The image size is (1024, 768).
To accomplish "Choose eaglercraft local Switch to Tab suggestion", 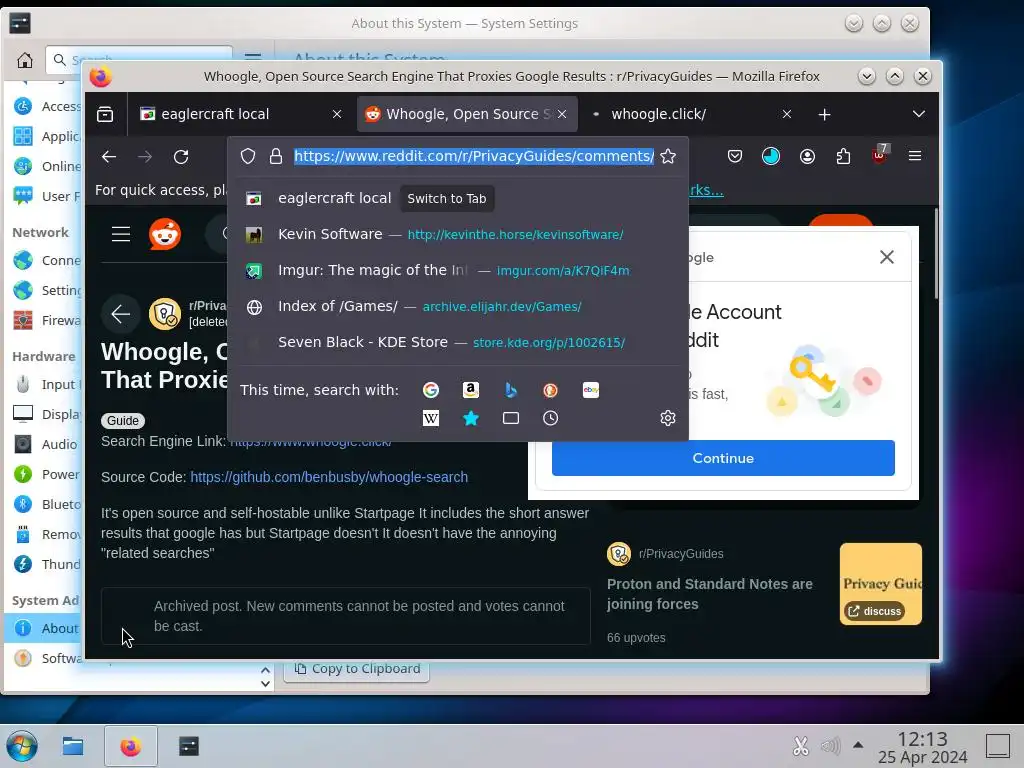I will pos(457,199).
